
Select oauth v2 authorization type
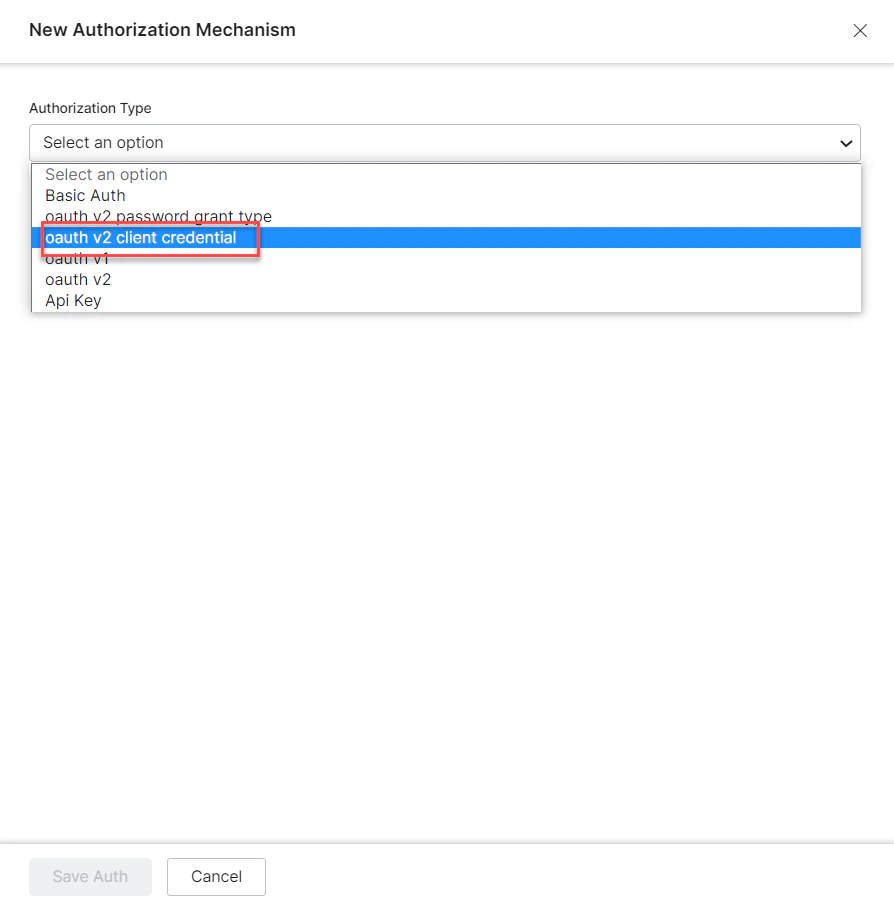pos(77,279)
